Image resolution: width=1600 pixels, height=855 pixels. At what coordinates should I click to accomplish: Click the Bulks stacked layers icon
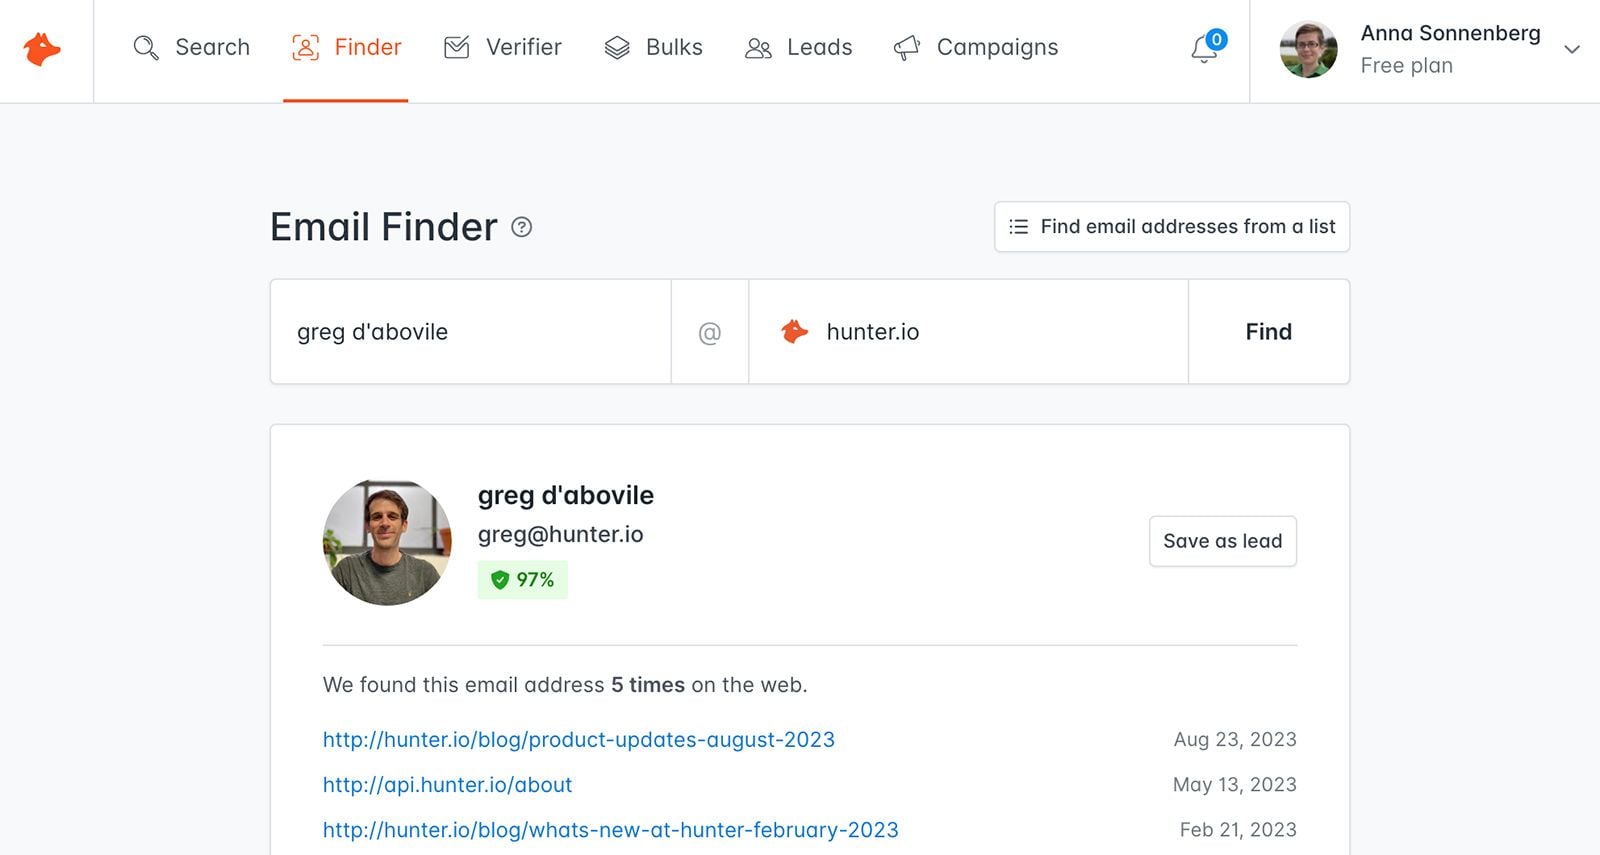pos(617,48)
